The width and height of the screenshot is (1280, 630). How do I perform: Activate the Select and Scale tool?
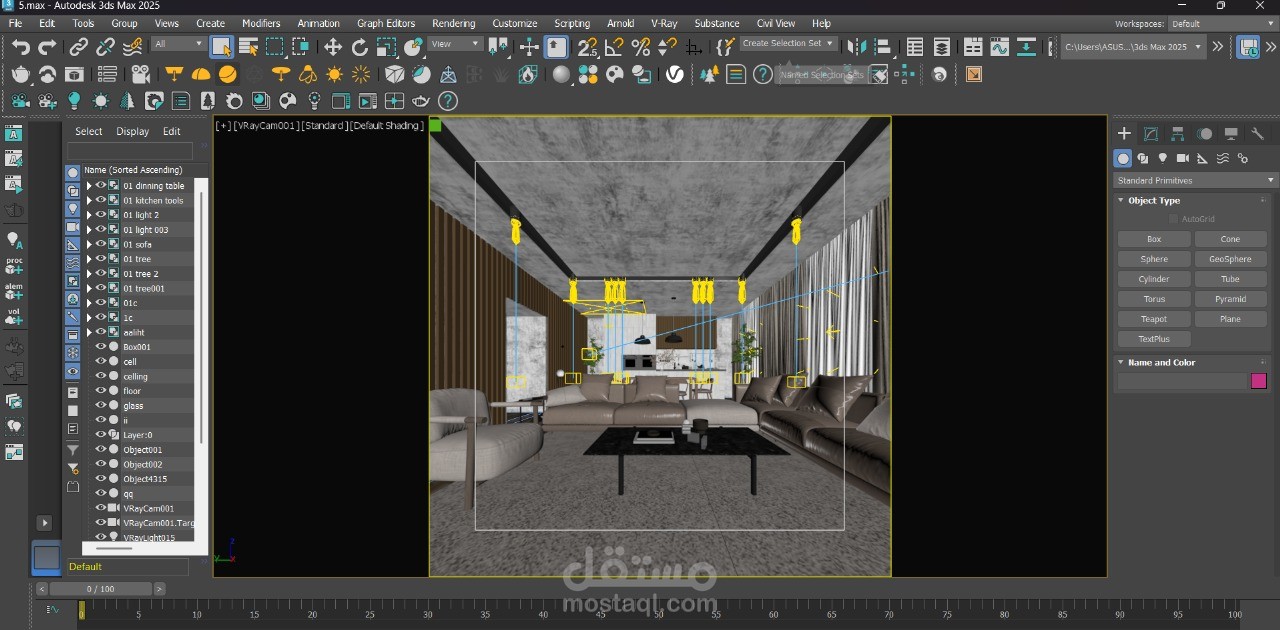tap(386, 46)
